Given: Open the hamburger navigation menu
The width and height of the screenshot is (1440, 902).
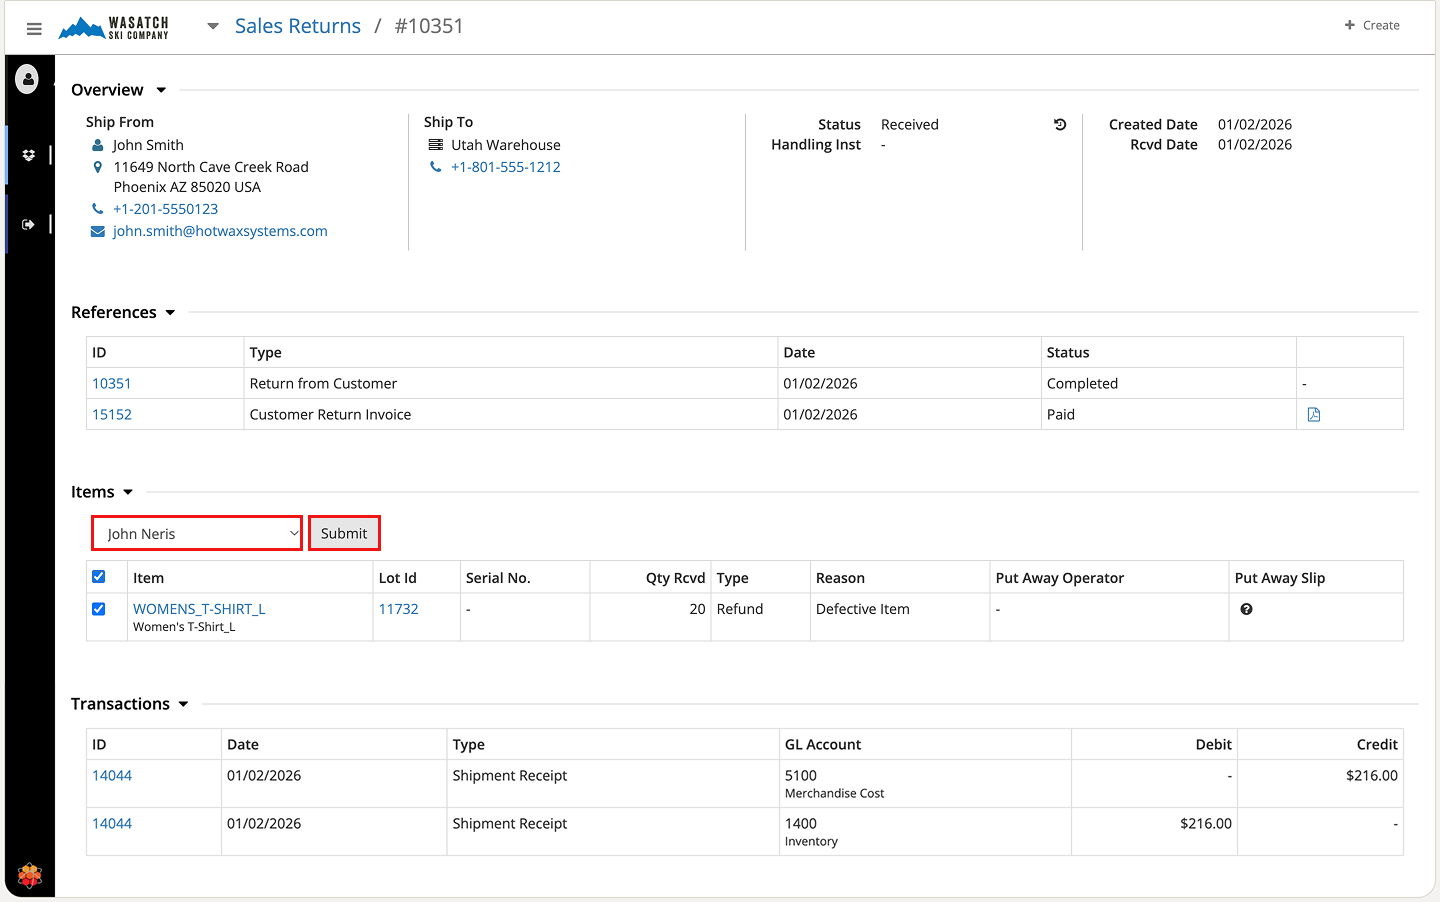Looking at the screenshot, I should [34, 29].
